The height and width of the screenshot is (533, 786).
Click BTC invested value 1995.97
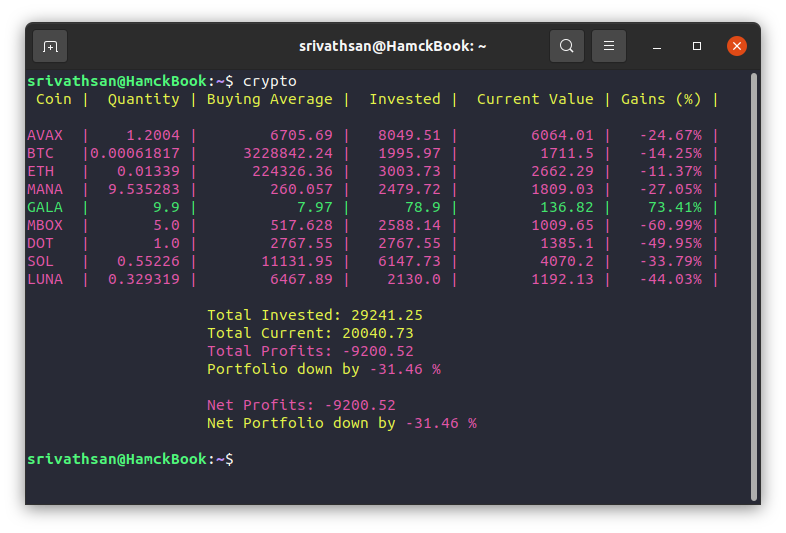(x=410, y=153)
